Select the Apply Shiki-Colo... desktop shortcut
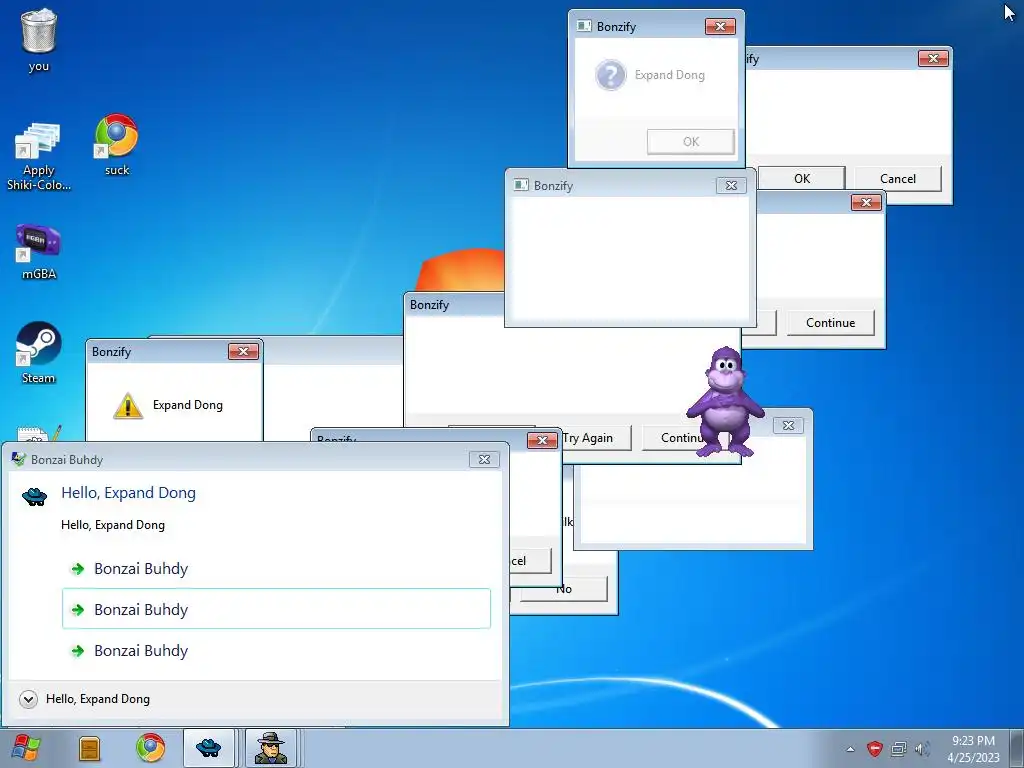 (38, 156)
